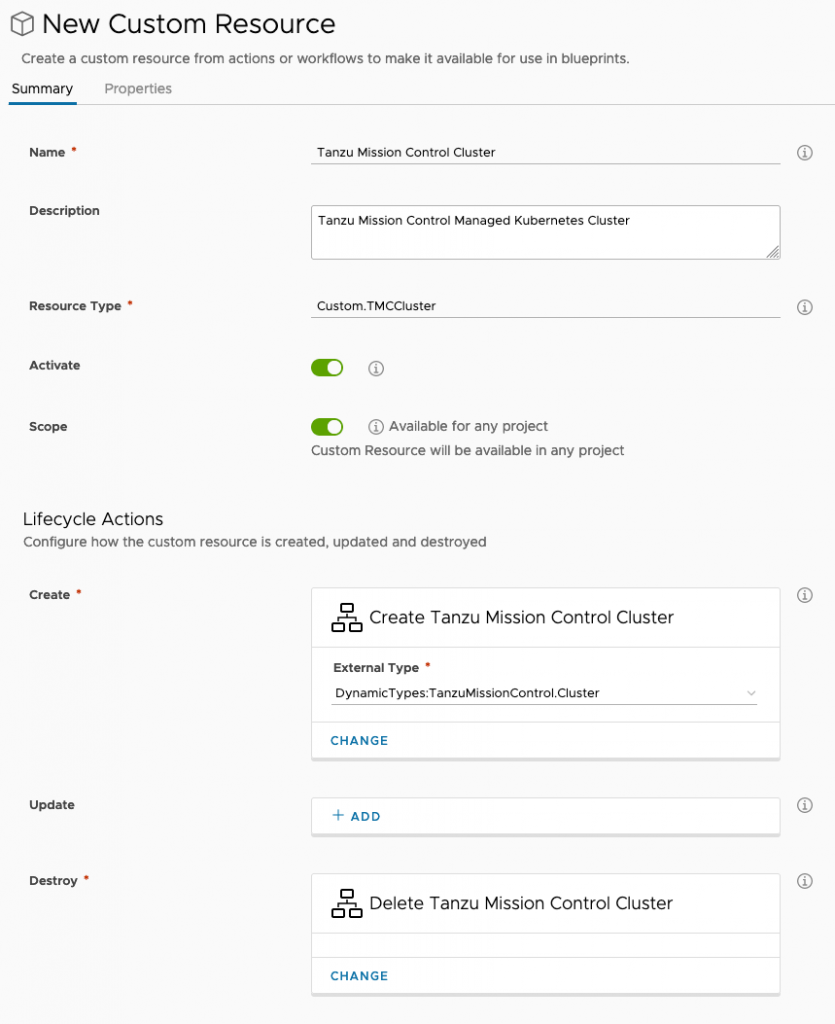
Task: Click the workflow icon in Delete Tanzu card
Action: coord(347,903)
